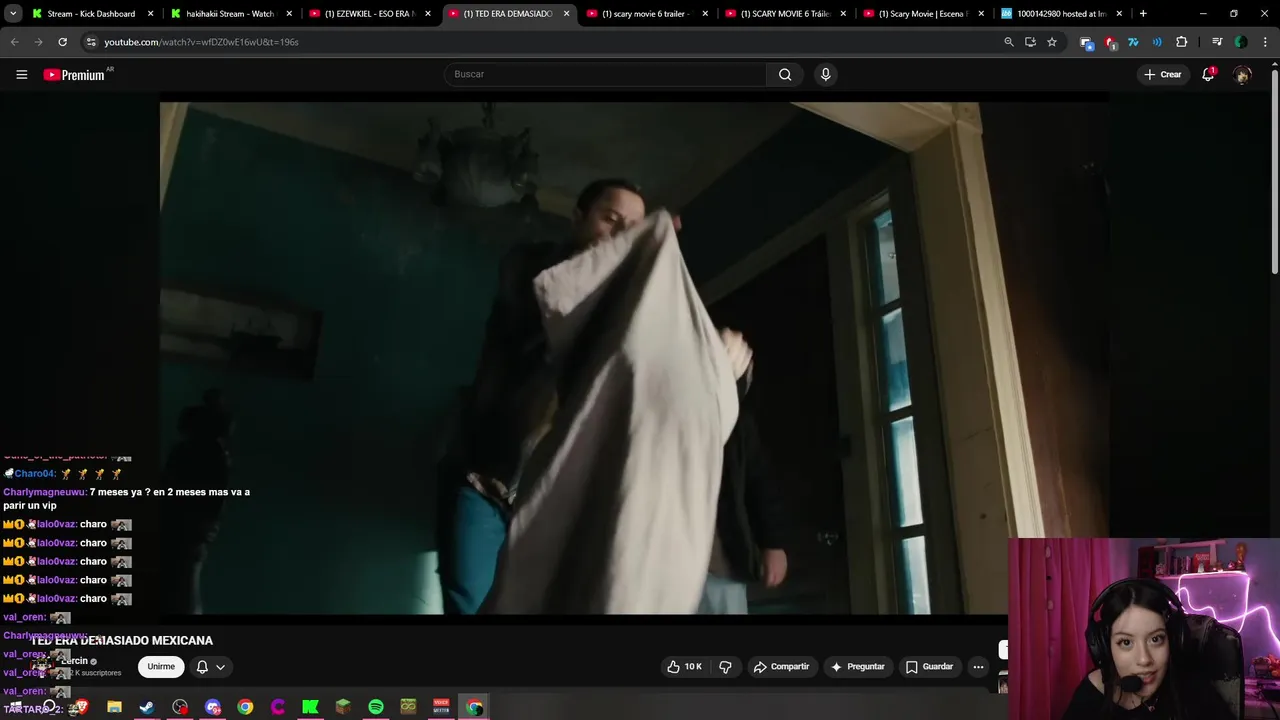Click the install app icon in address bar

pos(1030,42)
